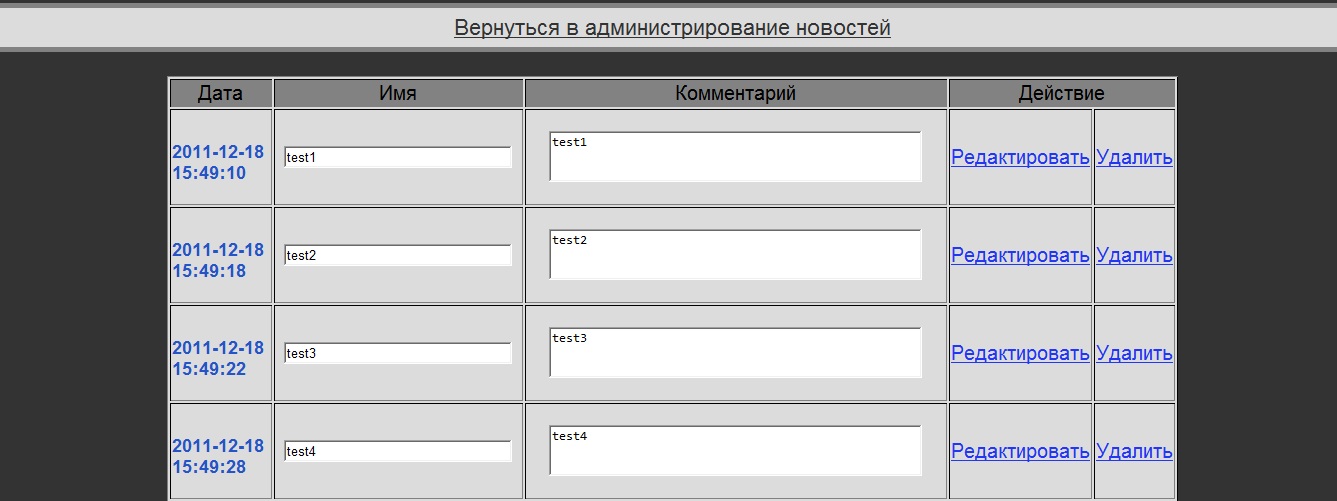This screenshot has height=501, width=1337.
Task: Click inside comment textarea with test4
Action: coord(735,451)
